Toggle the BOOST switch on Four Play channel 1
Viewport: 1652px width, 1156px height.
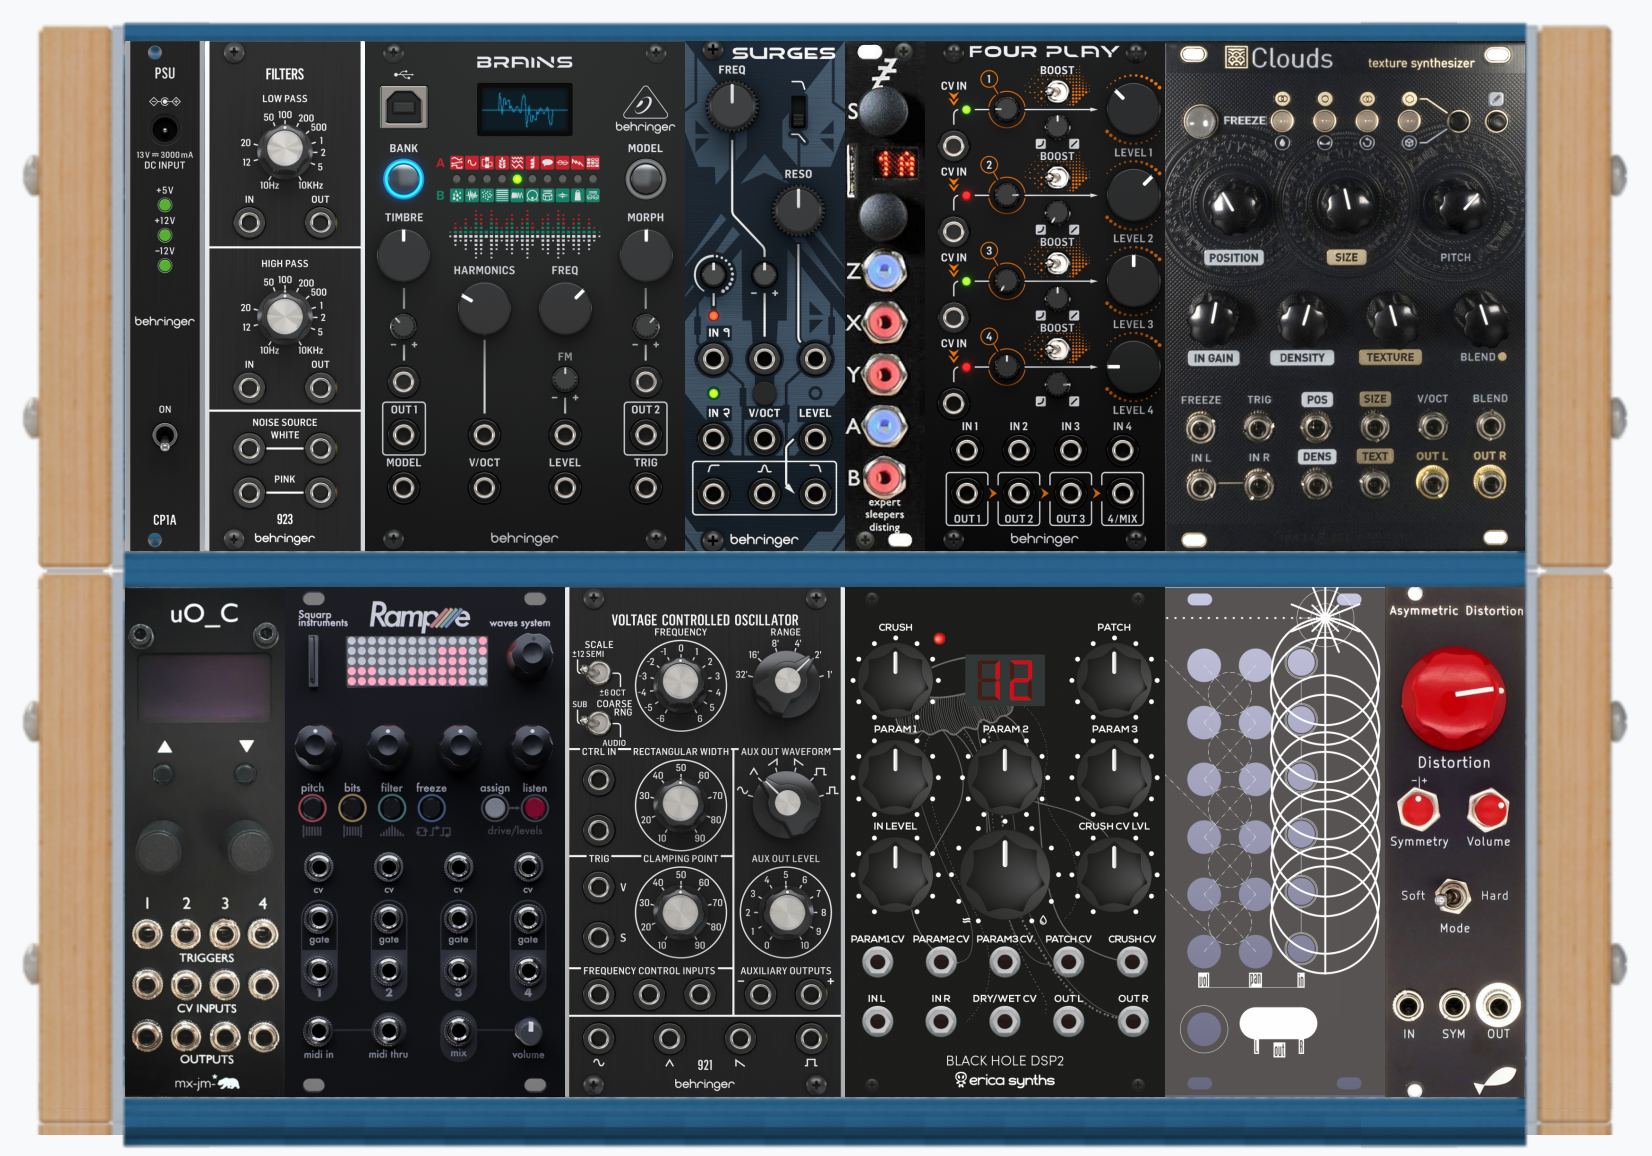click(x=1056, y=93)
